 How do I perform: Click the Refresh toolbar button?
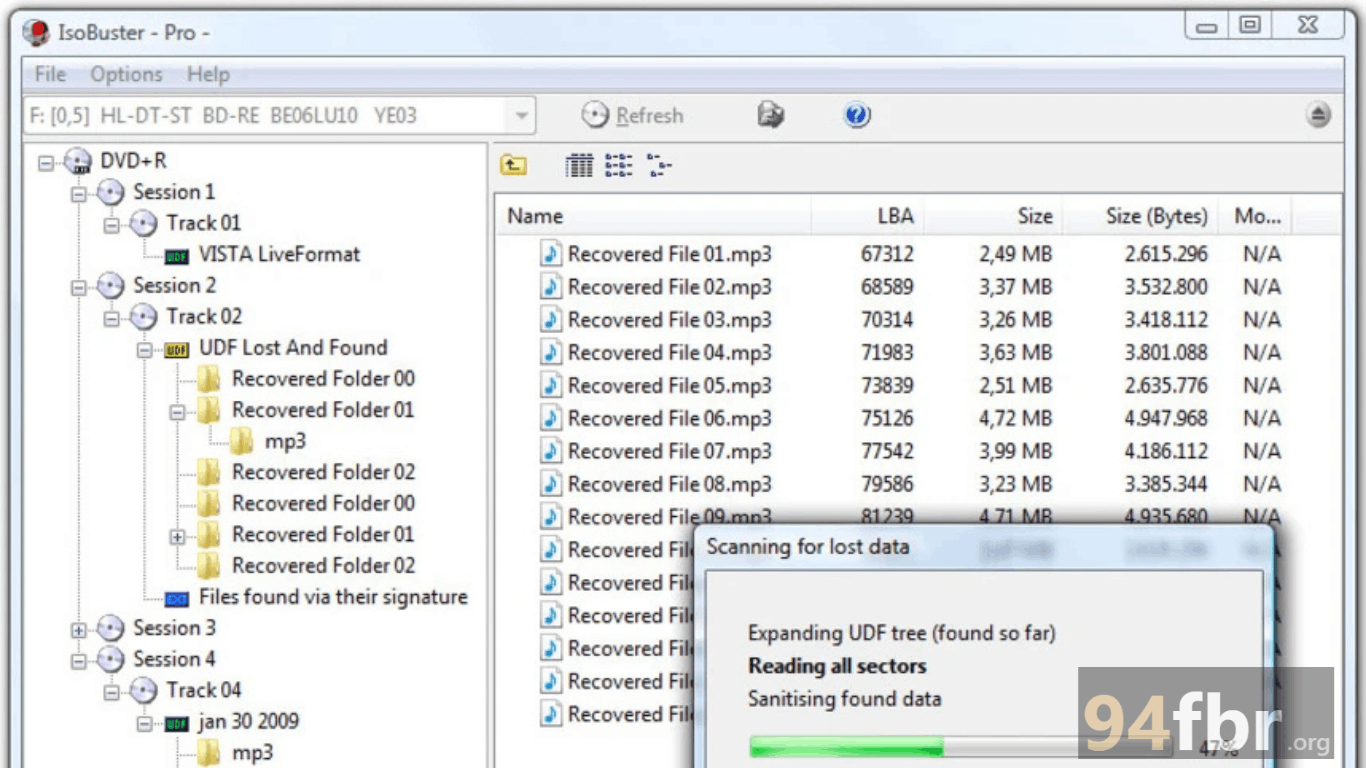[633, 116]
